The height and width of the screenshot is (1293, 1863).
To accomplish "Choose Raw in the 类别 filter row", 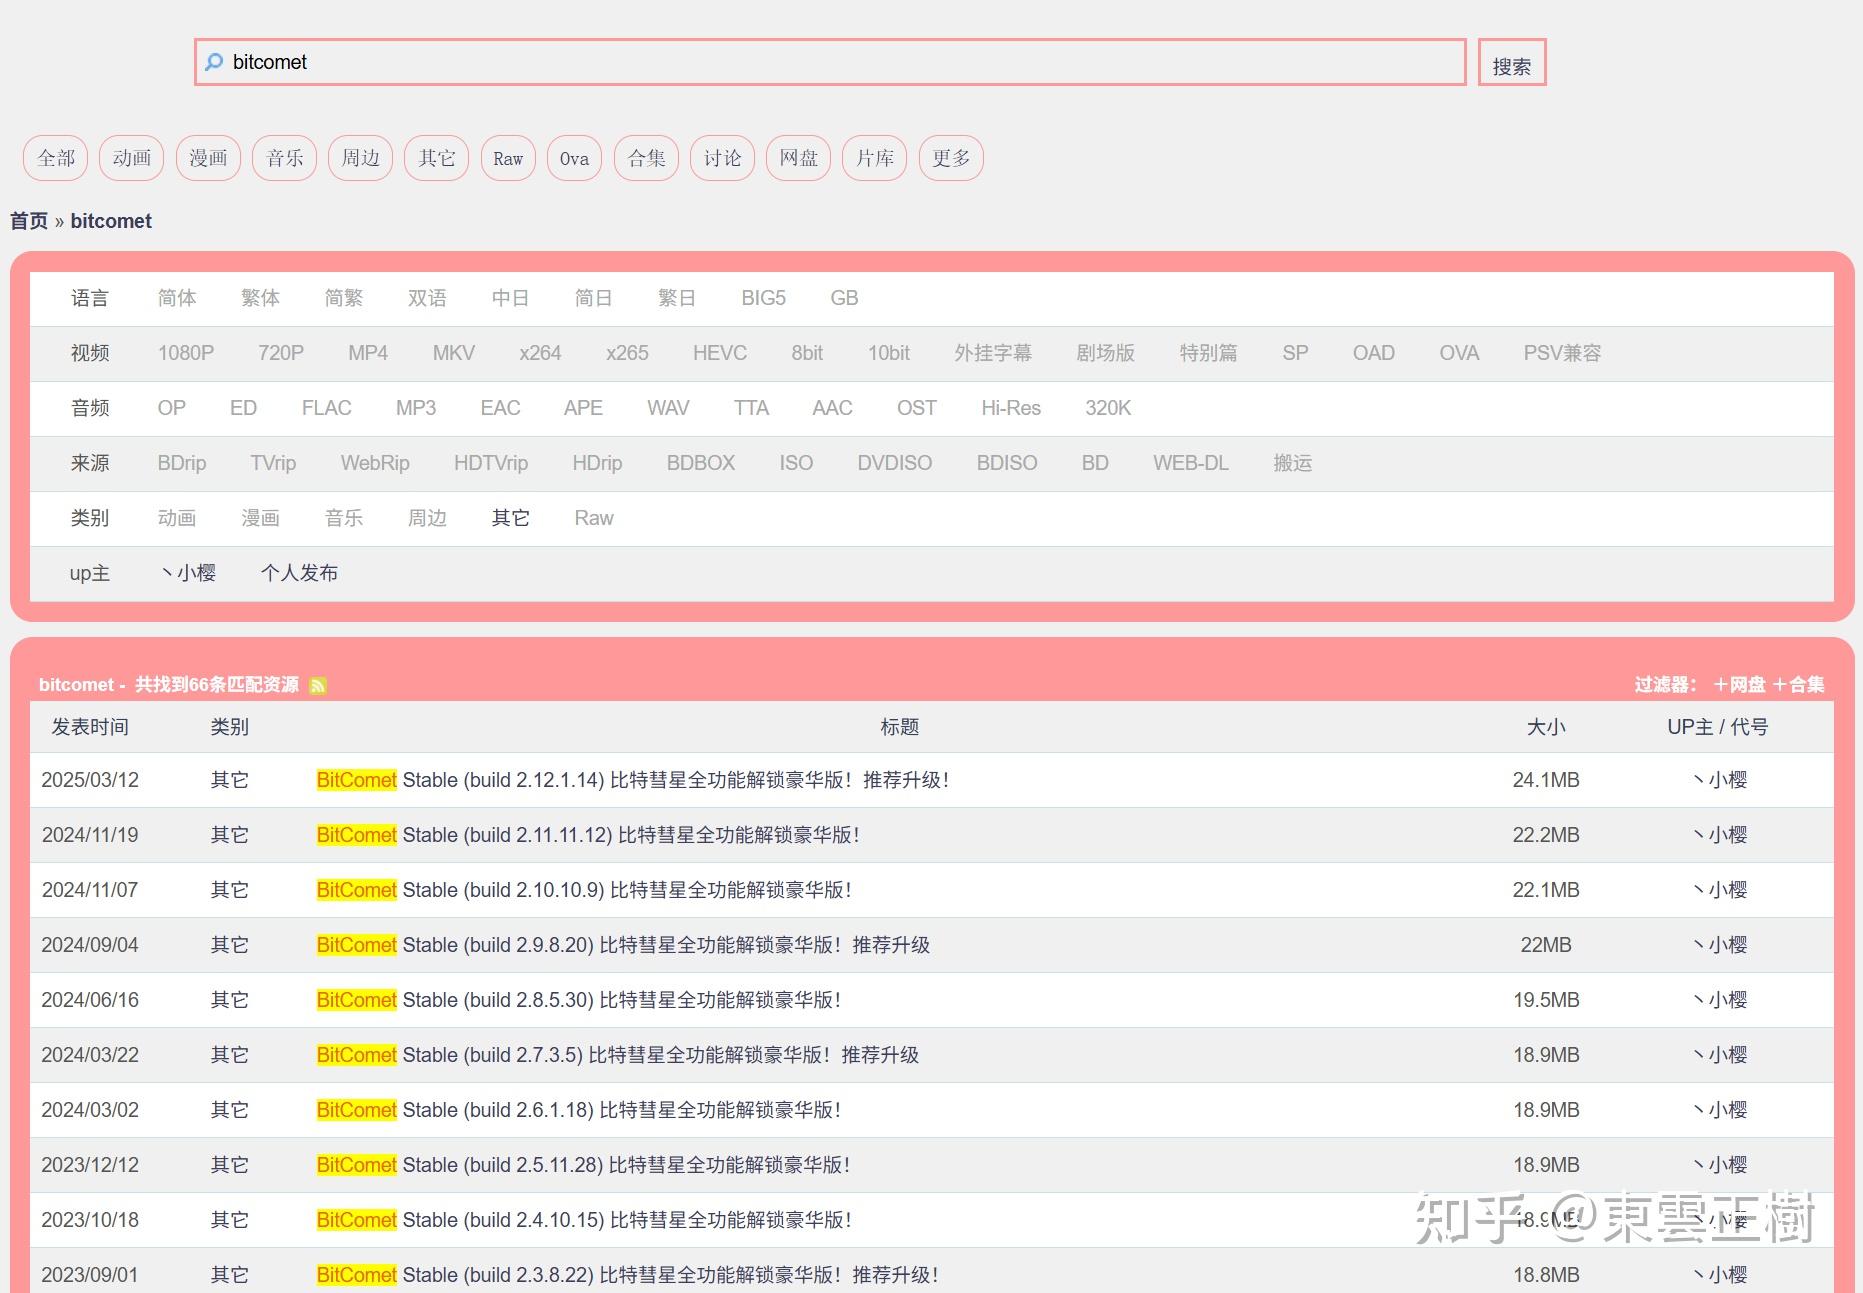I will tap(594, 518).
